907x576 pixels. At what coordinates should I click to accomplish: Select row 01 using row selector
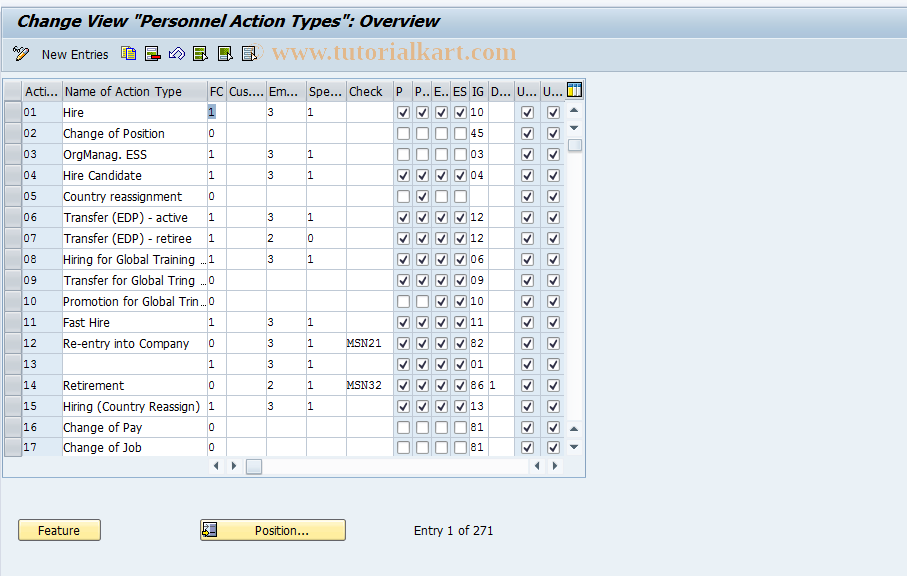coord(13,112)
